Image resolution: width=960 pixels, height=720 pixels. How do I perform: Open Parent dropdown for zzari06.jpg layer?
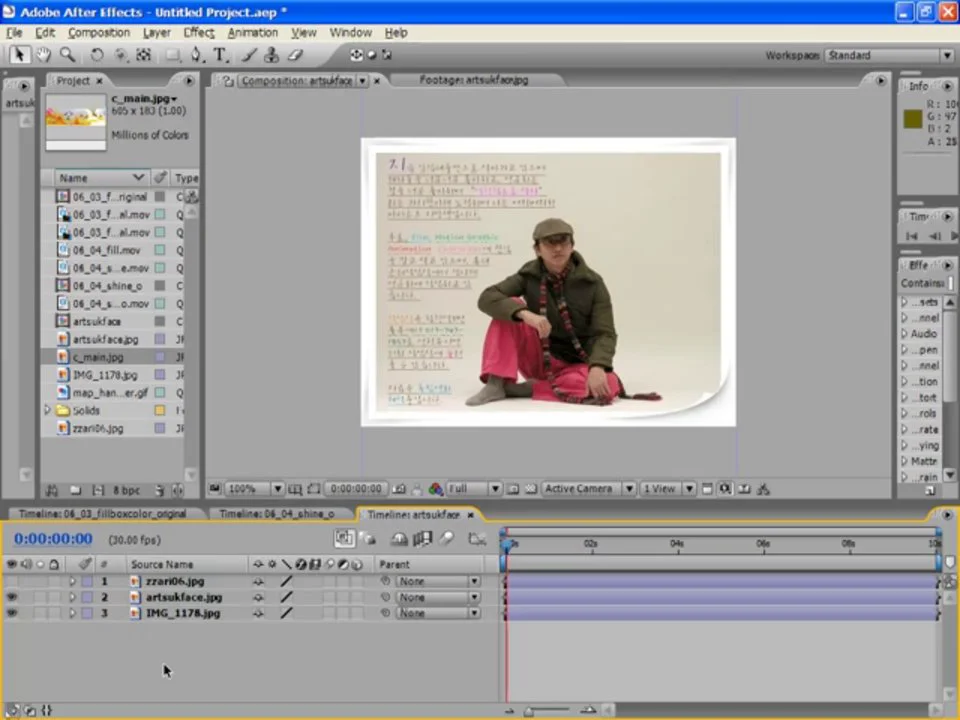pyautogui.click(x=438, y=581)
